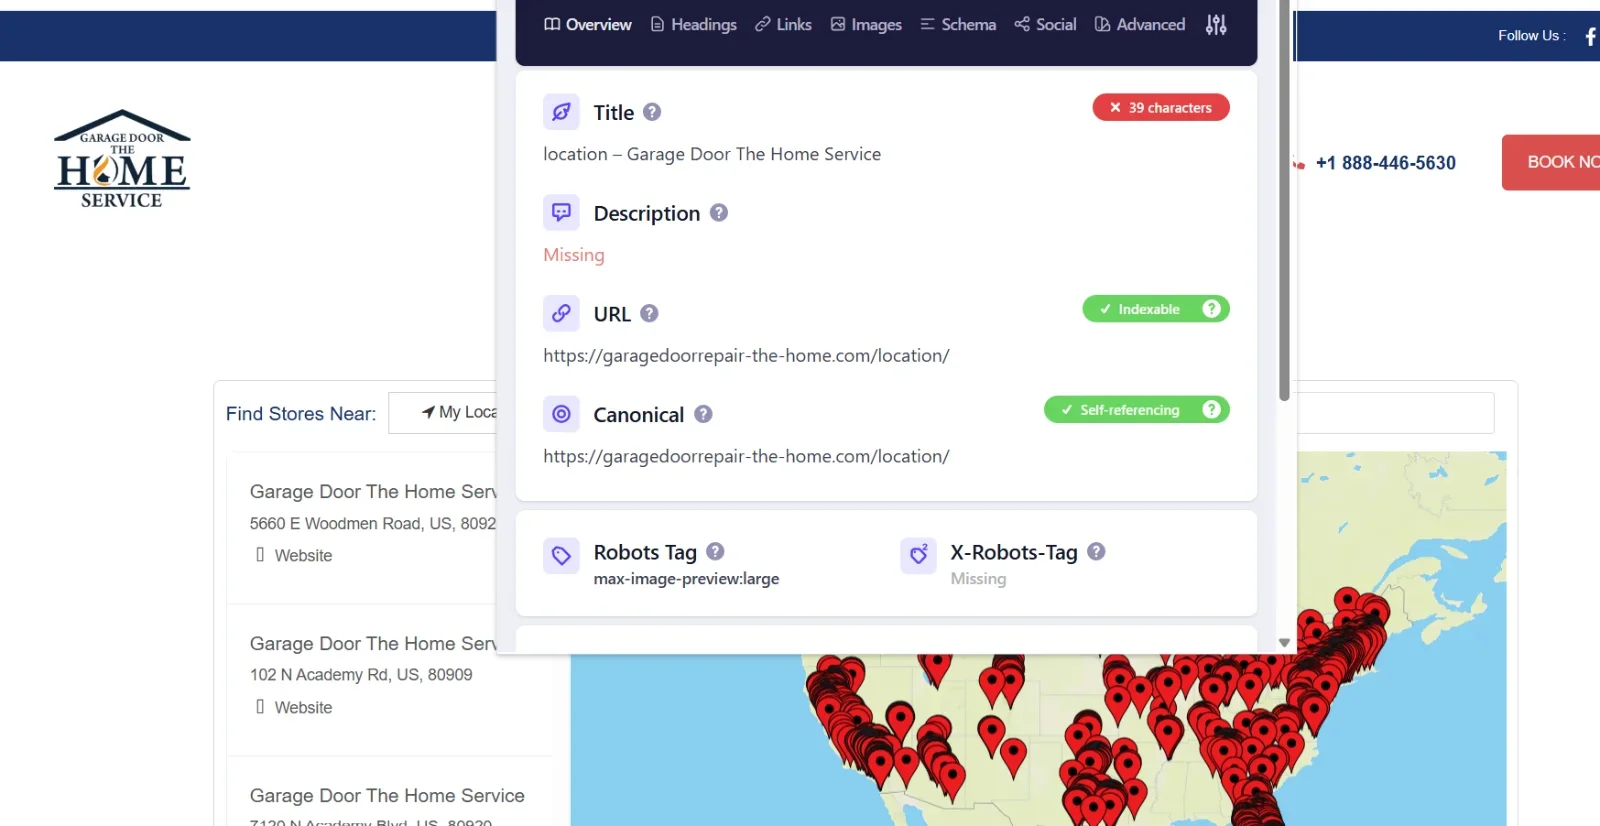The width and height of the screenshot is (1600, 826).
Task: Click the X-Robots-Tag icon
Action: coord(918,555)
